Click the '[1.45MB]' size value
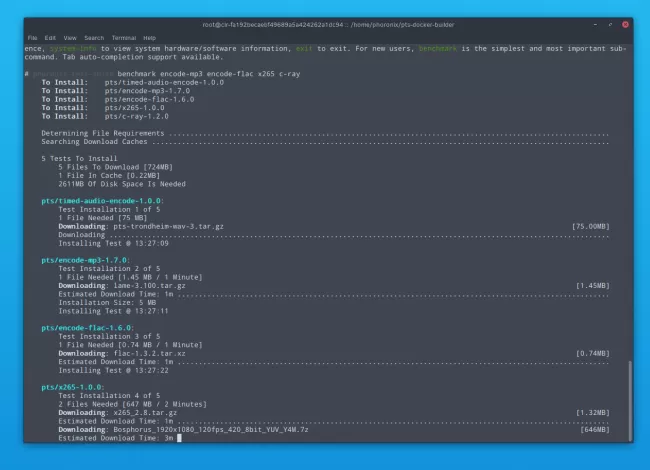Viewport: 650px width, 470px height. (593, 286)
